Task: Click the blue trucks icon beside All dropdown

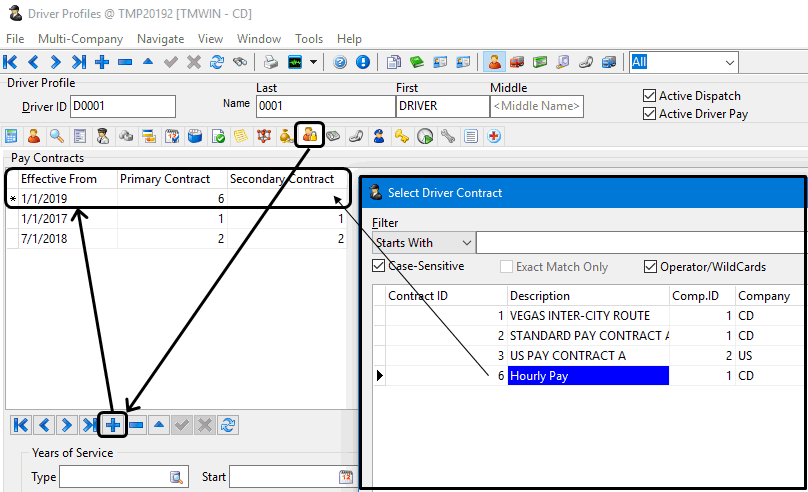Action: (609, 62)
